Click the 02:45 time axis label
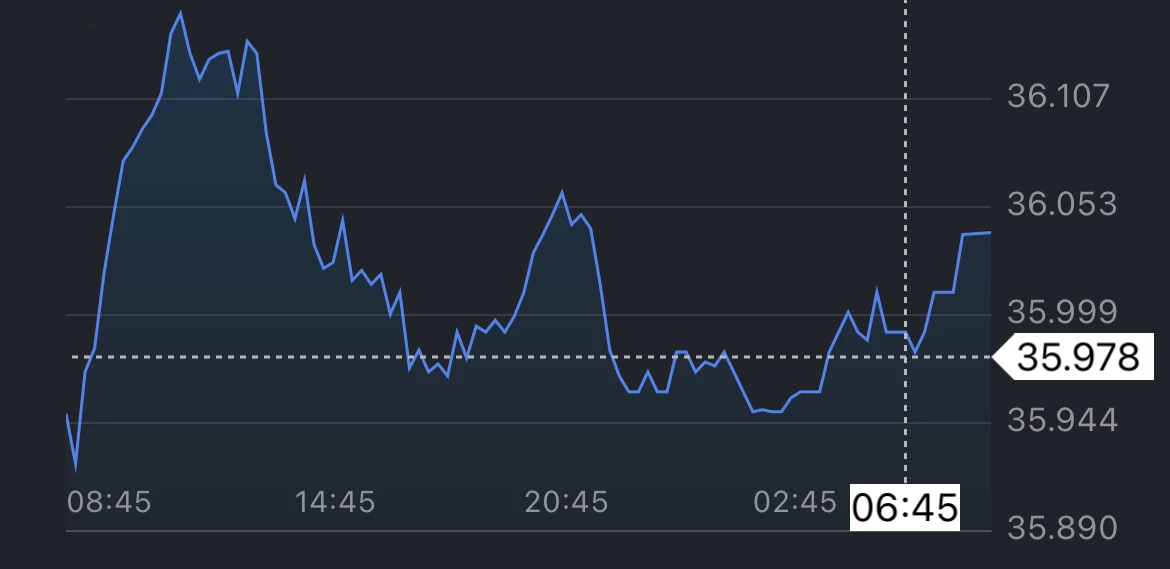The image size is (1170, 569). (794, 501)
